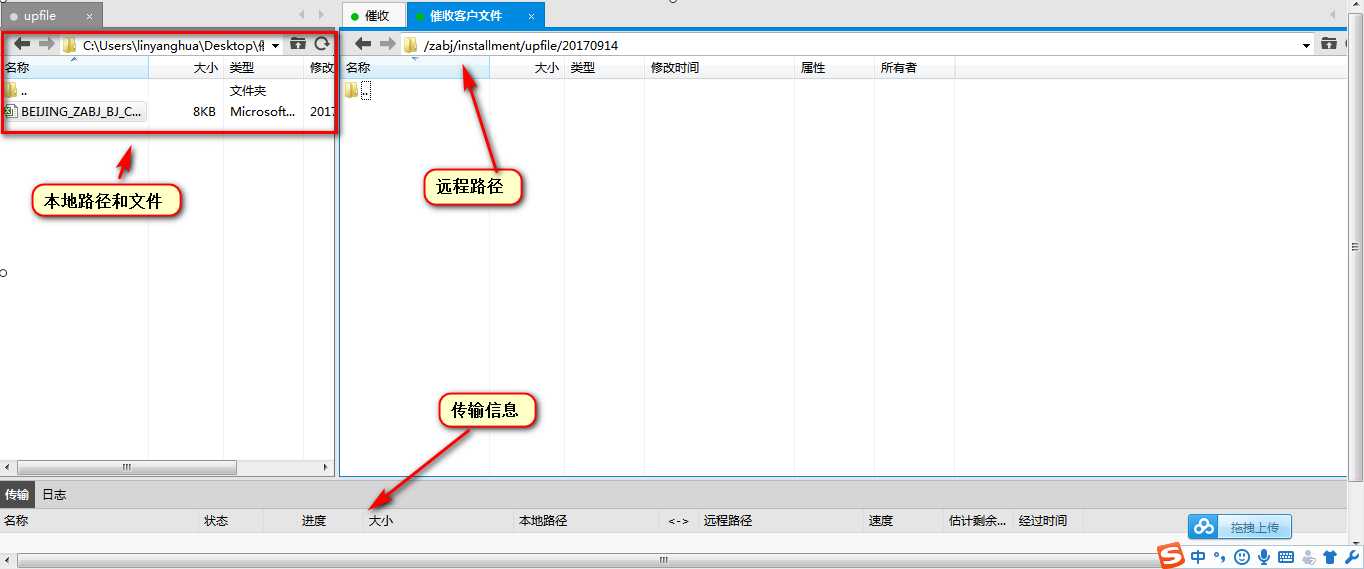This screenshot has width=1364, height=569.
Task: Click Baidu cloud icon on upload widget
Action: tap(1204, 526)
